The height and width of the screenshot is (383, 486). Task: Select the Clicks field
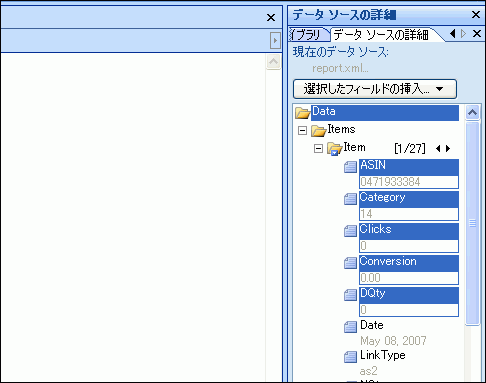(409, 231)
